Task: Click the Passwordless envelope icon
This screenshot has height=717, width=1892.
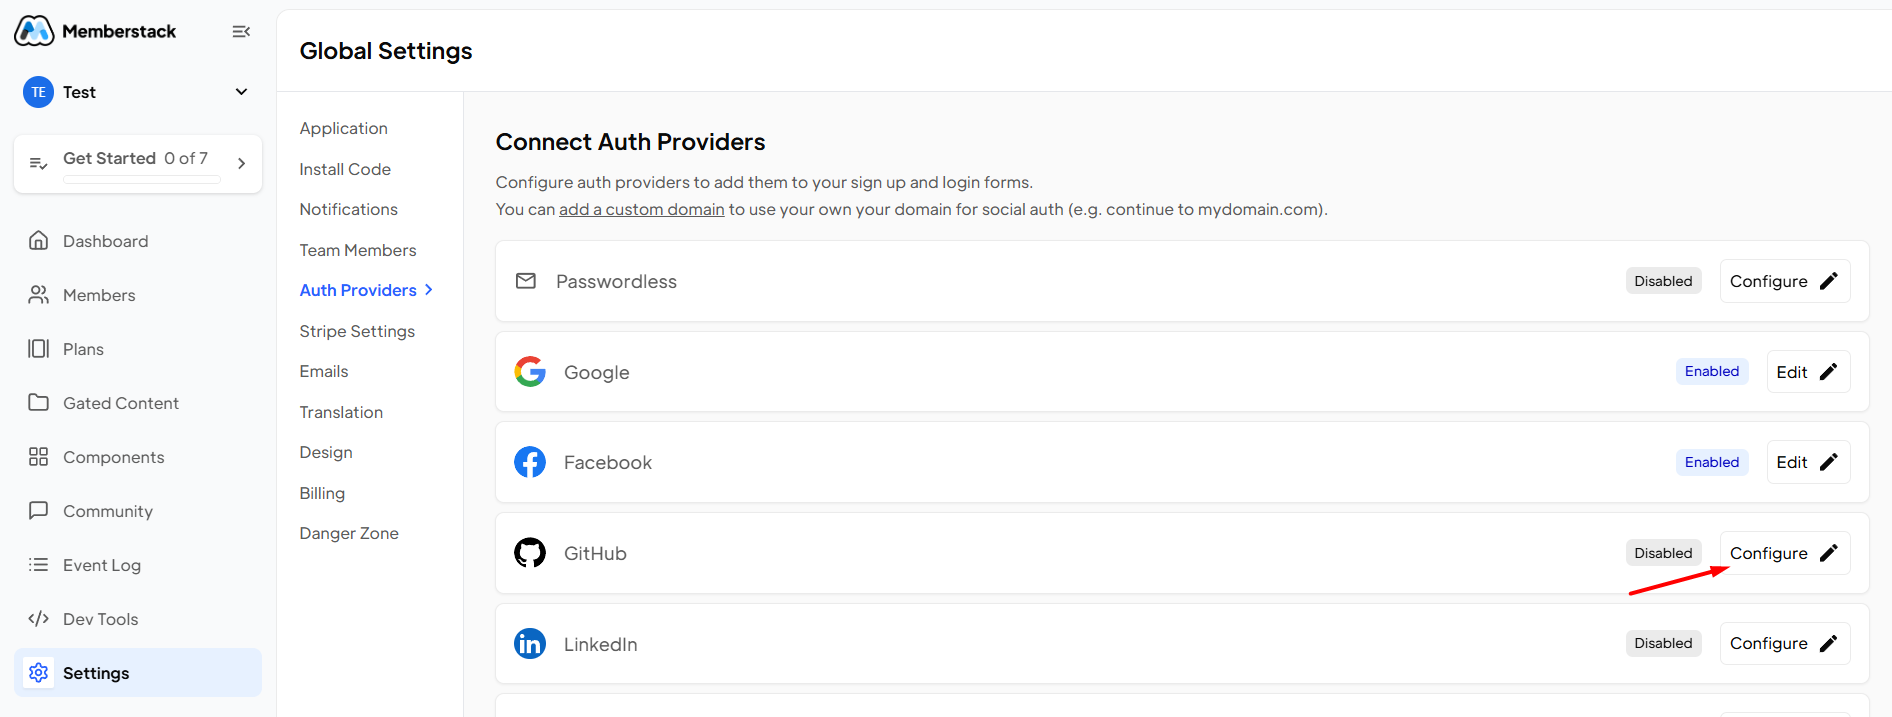Action: pyautogui.click(x=526, y=281)
